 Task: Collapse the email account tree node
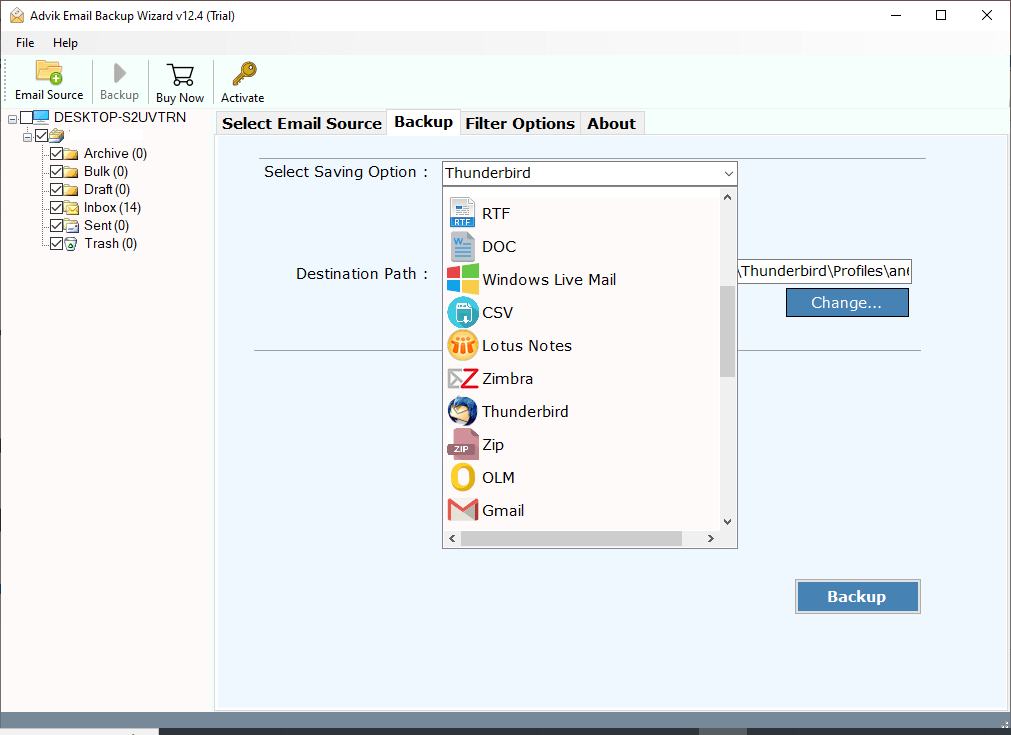point(27,137)
